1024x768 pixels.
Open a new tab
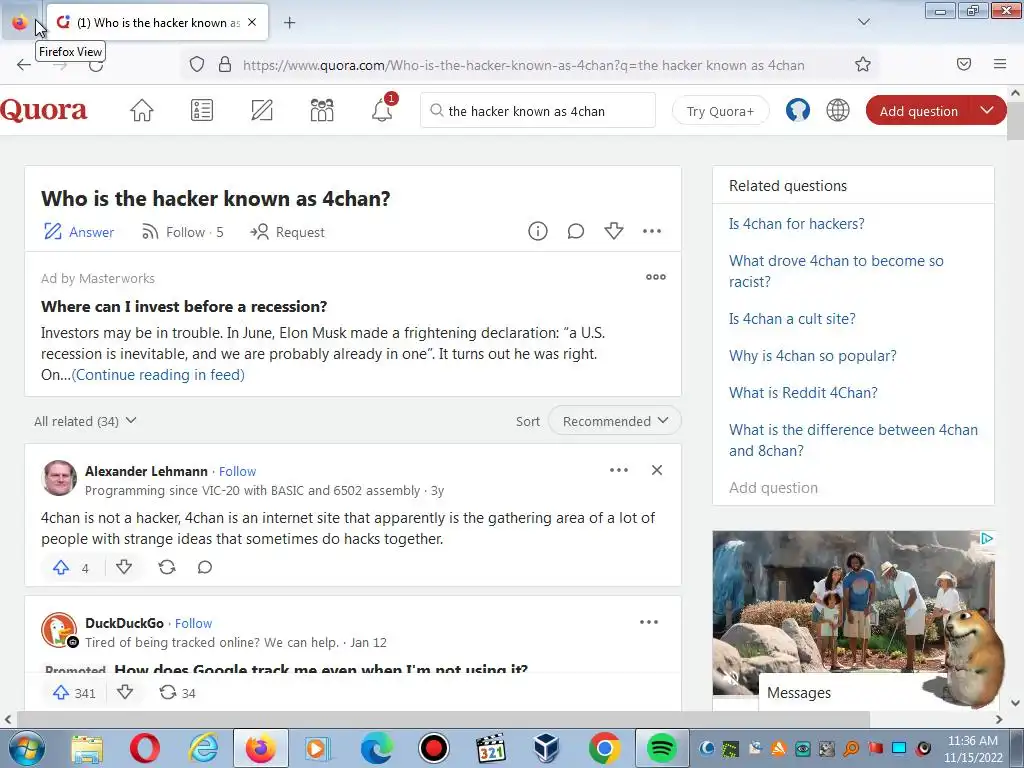[x=289, y=23]
